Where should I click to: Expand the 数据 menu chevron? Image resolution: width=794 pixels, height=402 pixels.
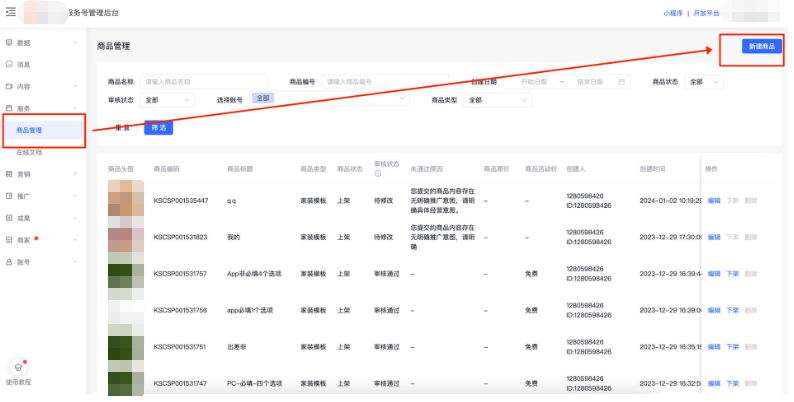(x=75, y=43)
